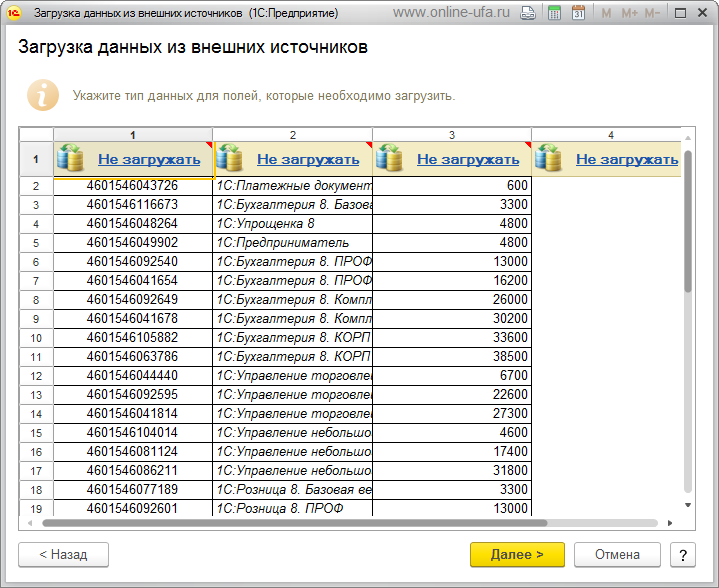Click the M memory button

pos(606,13)
